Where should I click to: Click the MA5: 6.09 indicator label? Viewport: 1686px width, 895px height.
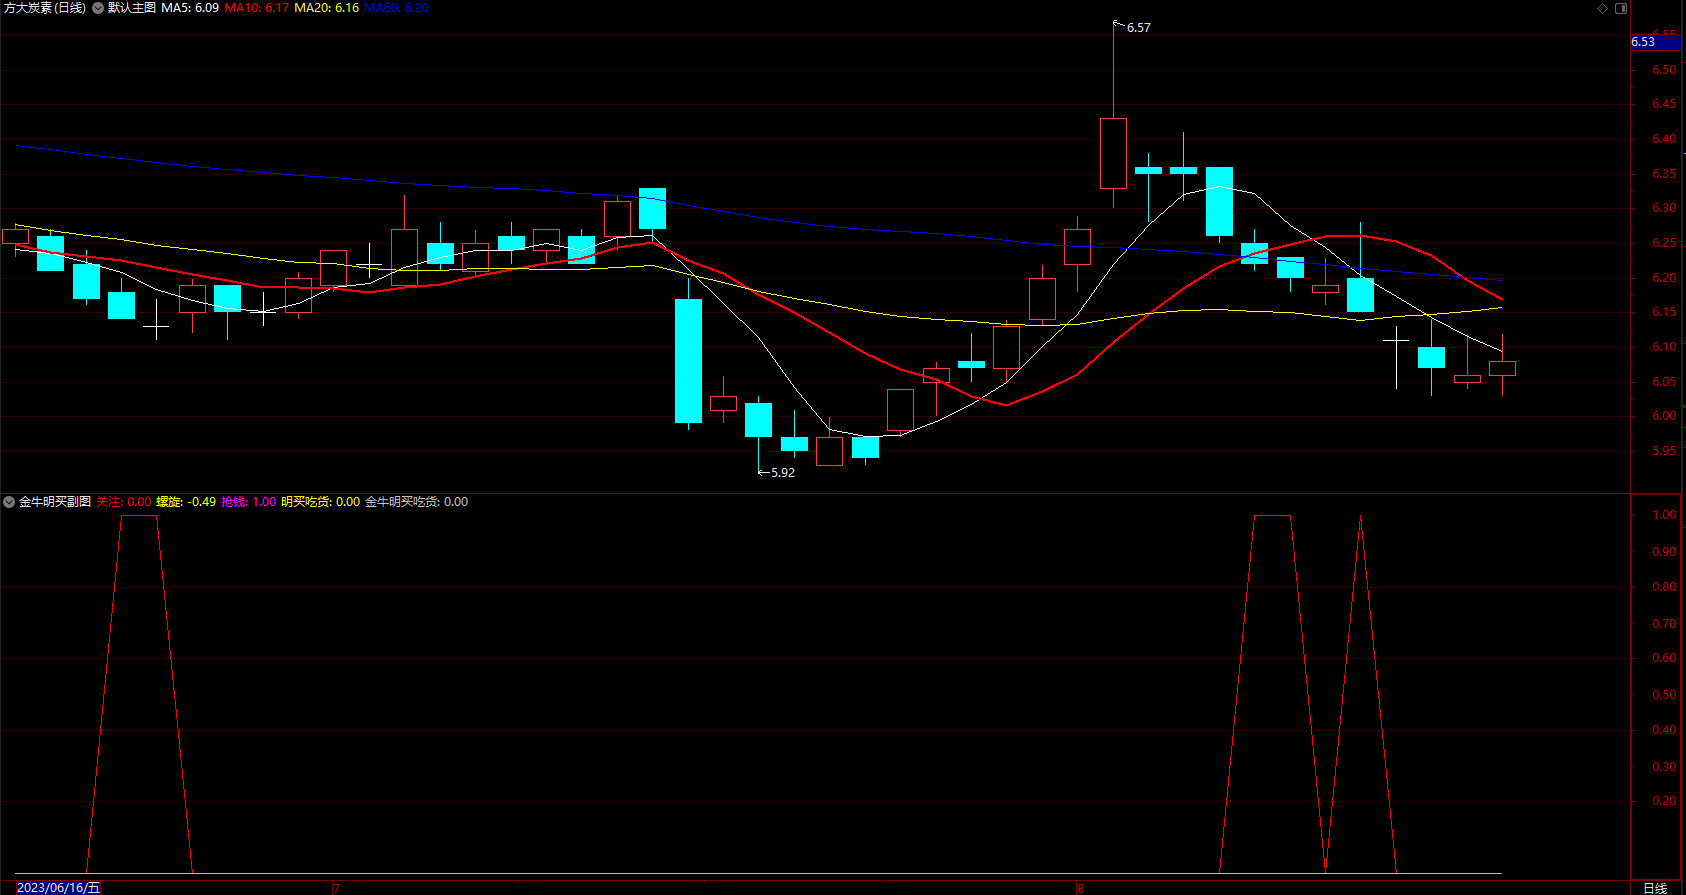(190, 8)
